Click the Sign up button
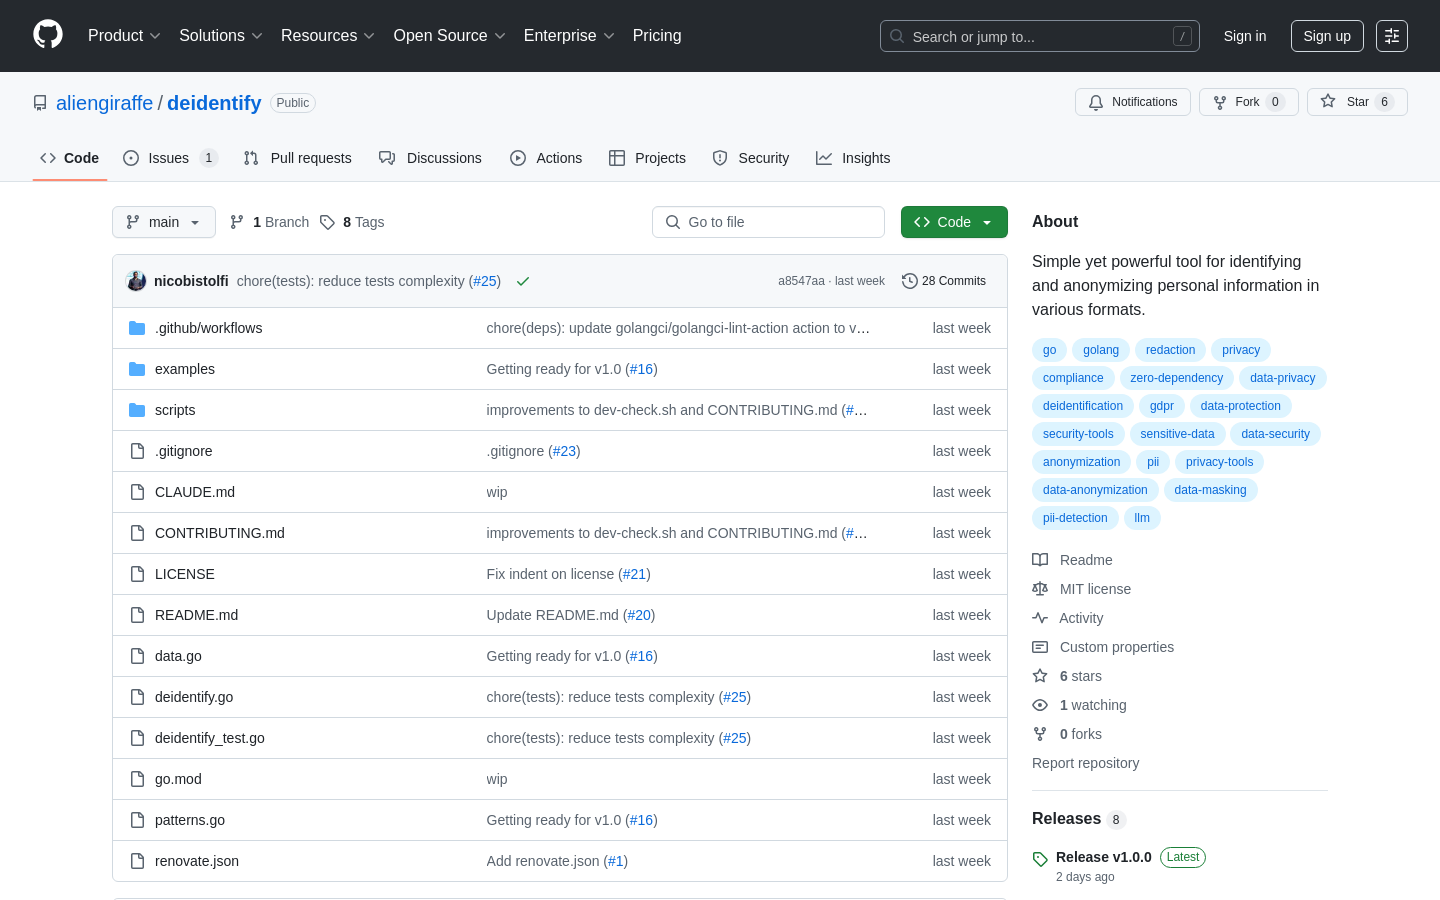Image resolution: width=1440 pixels, height=900 pixels. click(x=1327, y=36)
